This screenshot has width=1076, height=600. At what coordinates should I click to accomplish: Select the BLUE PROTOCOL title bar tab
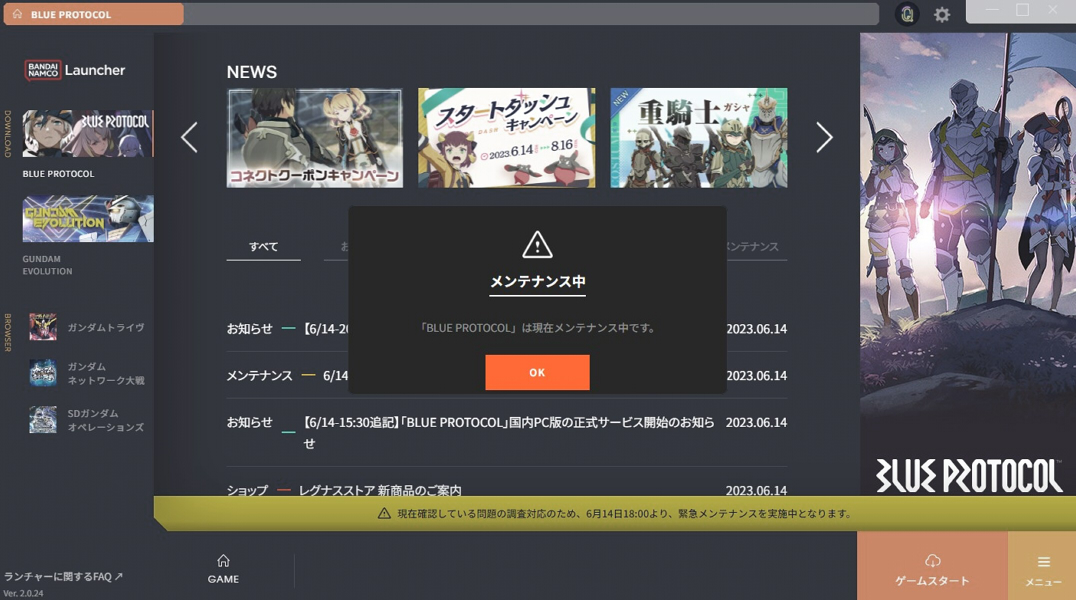click(x=93, y=14)
